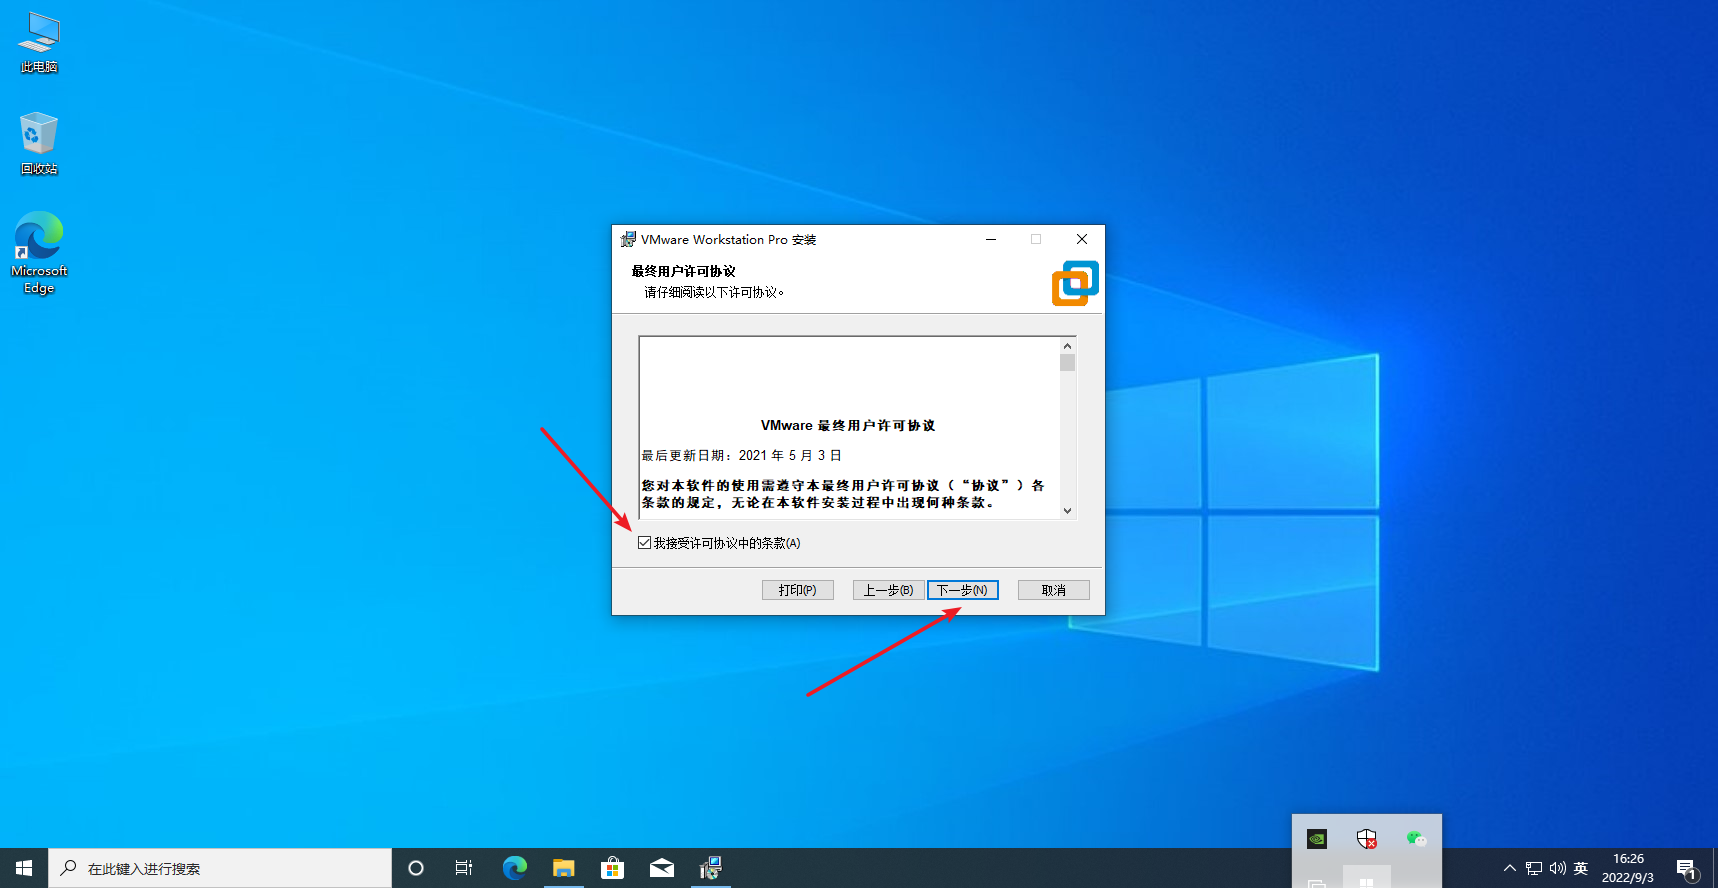Open the notification center icon
The height and width of the screenshot is (888, 1718).
tap(1687, 868)
